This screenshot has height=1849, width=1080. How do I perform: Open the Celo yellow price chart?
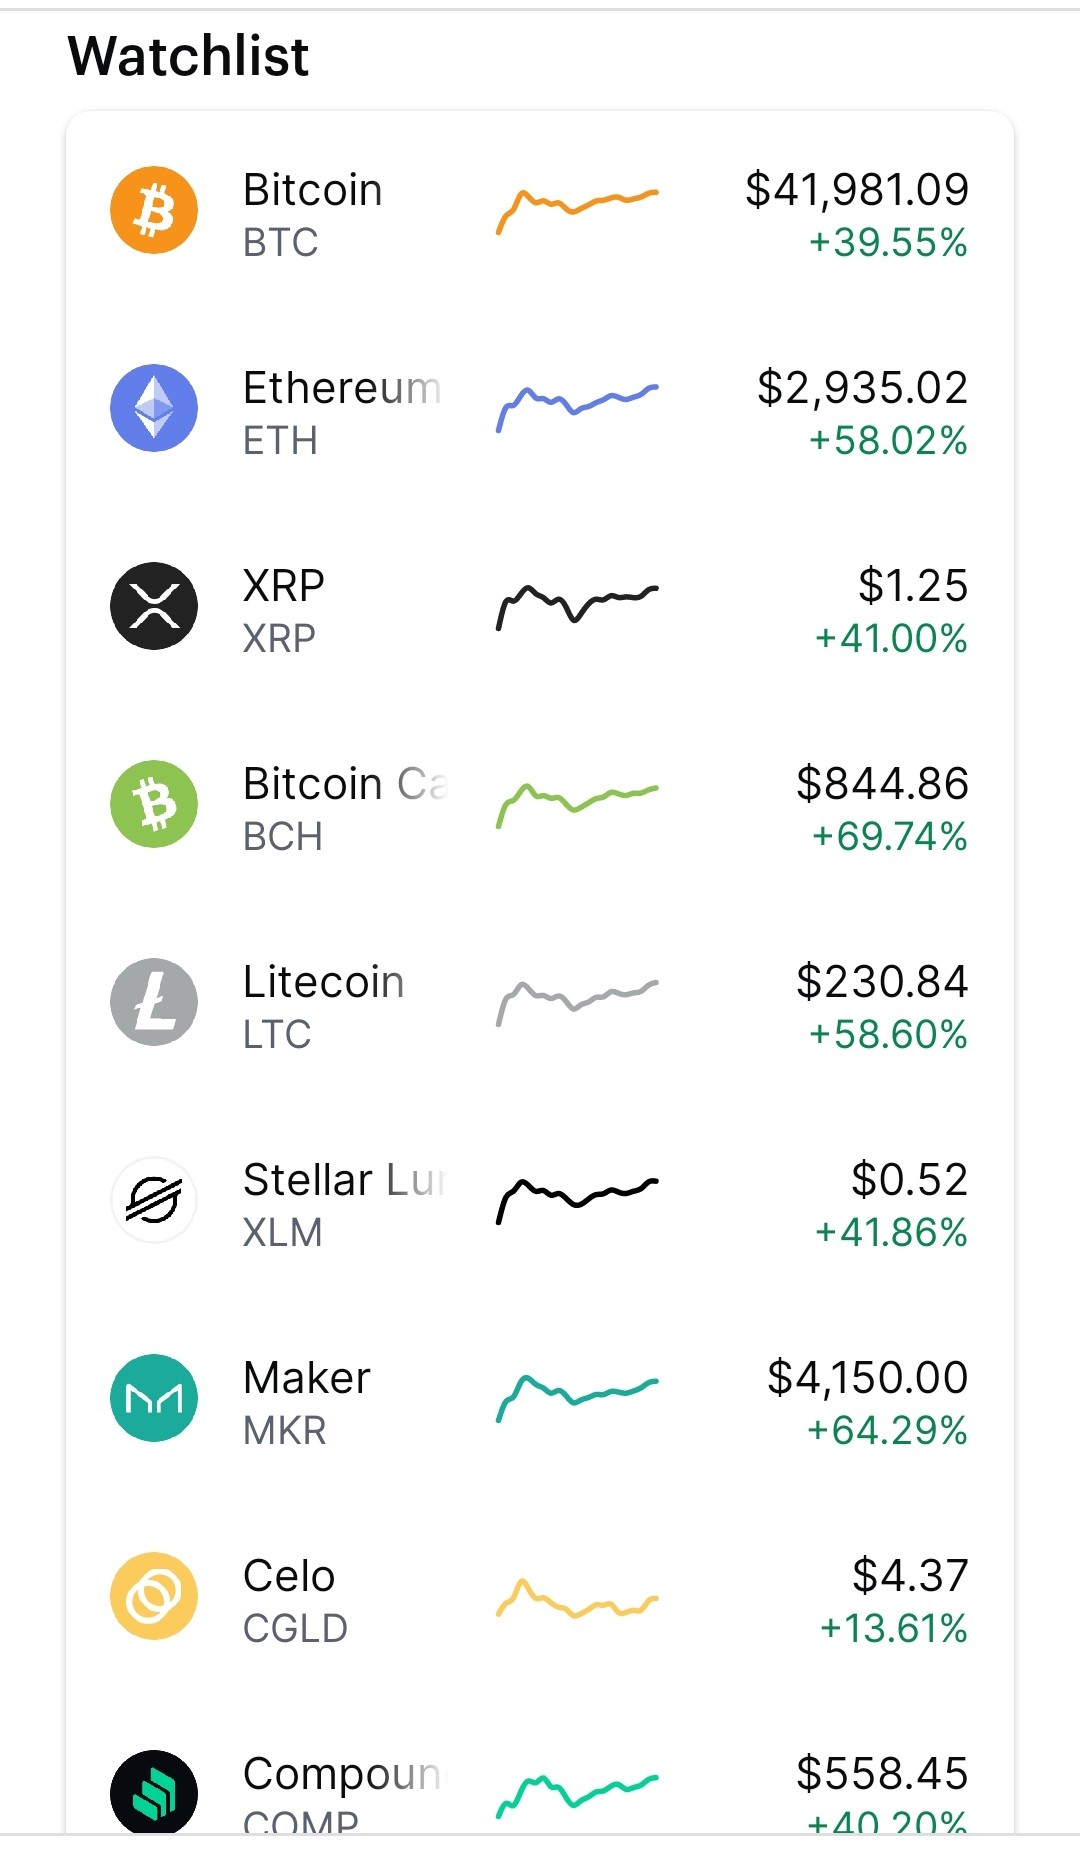[x=577, y=1598]
